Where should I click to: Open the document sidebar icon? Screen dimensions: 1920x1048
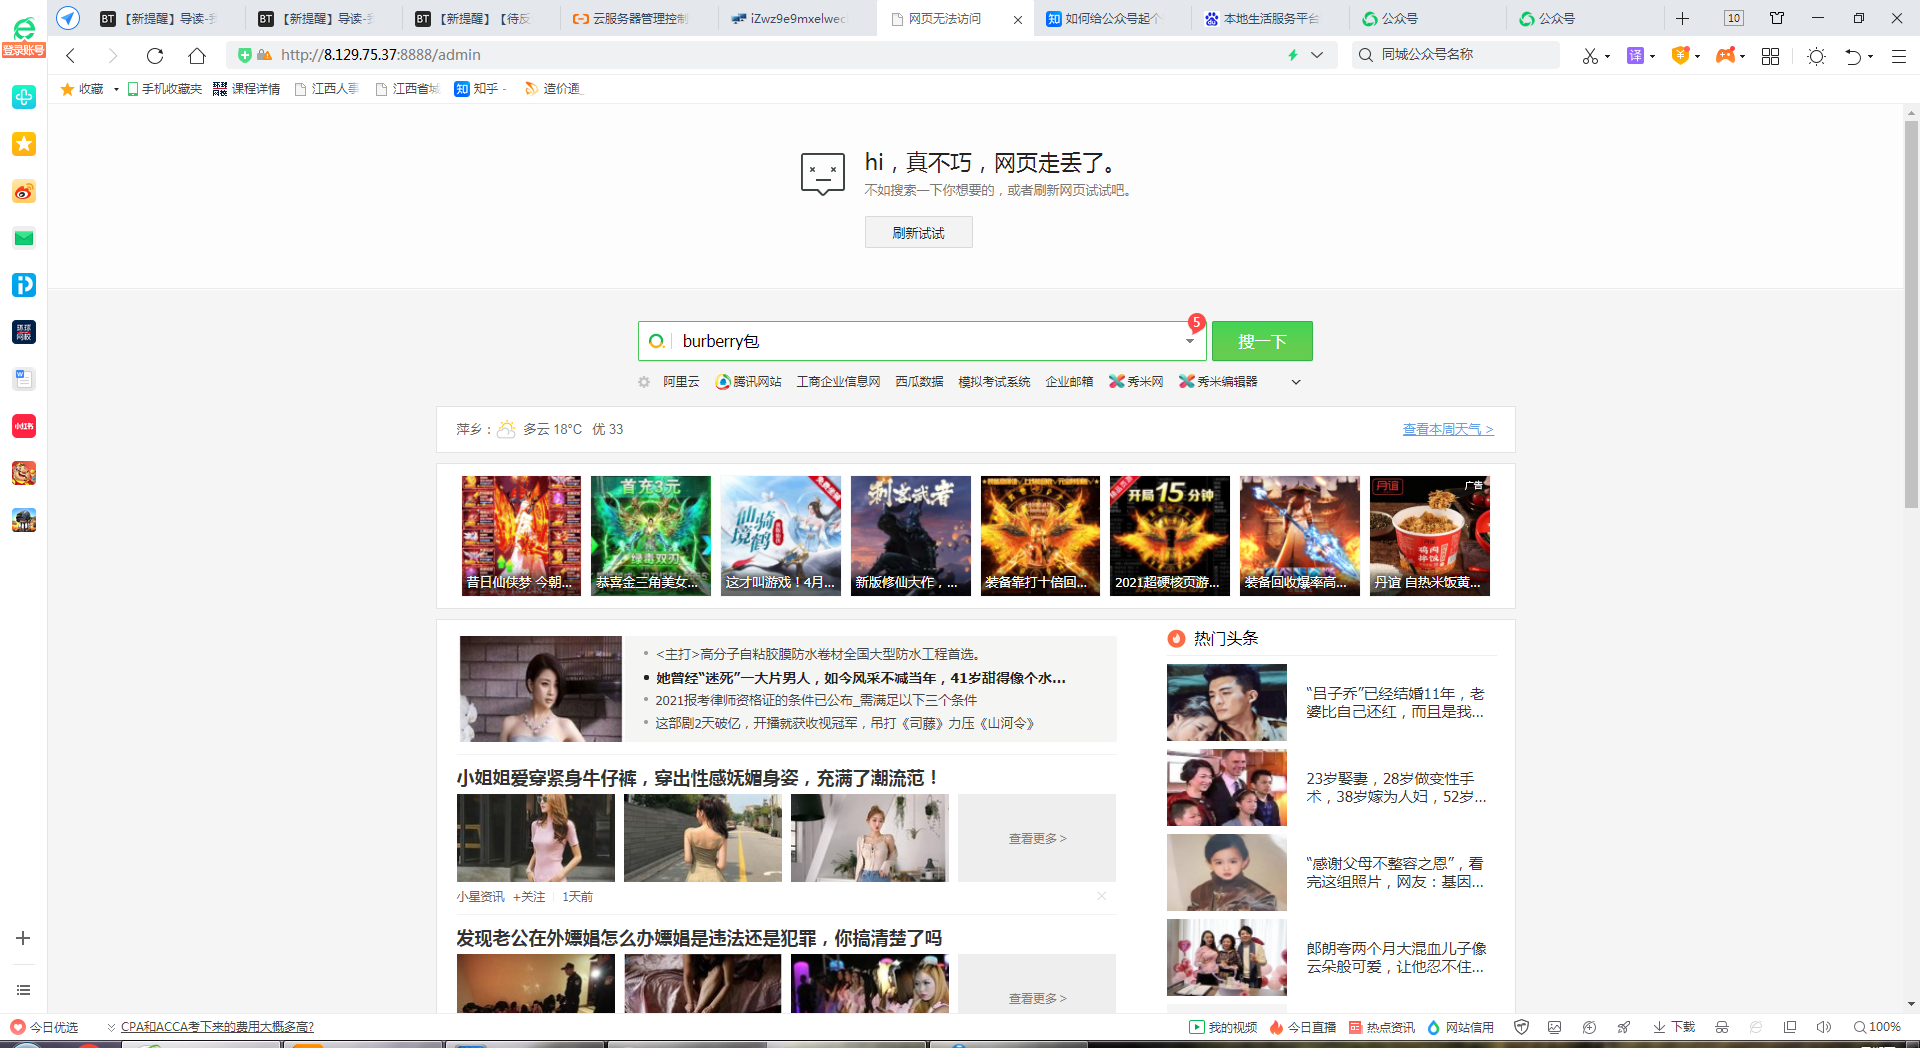pos(24,379)
